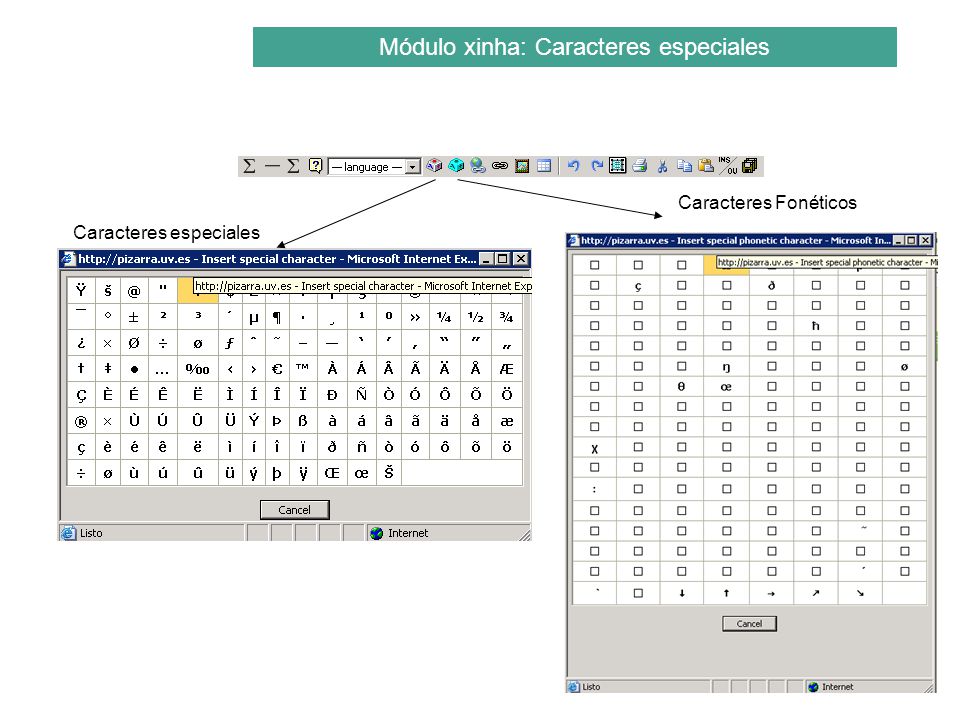Insert the Œ uppercase ligature character
Screen dimensions: 960x720
pyautogui.click(x=332, y=473)
